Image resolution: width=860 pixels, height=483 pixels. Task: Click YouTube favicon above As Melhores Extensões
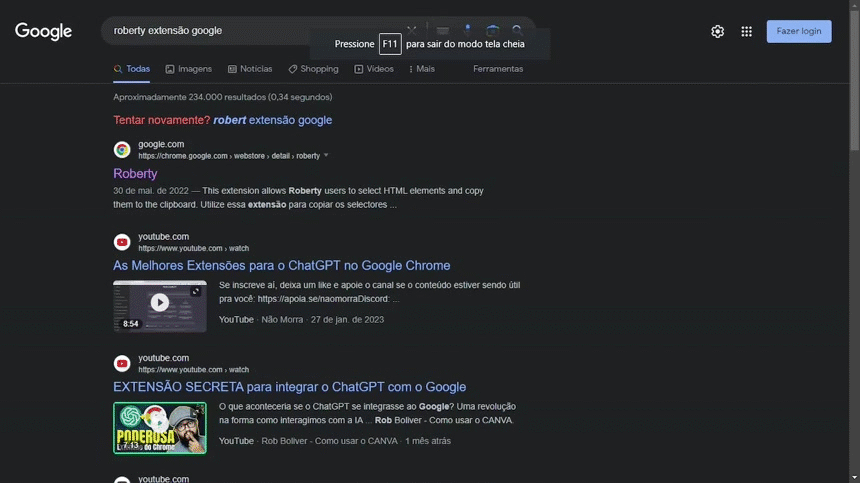coord(122,242)
